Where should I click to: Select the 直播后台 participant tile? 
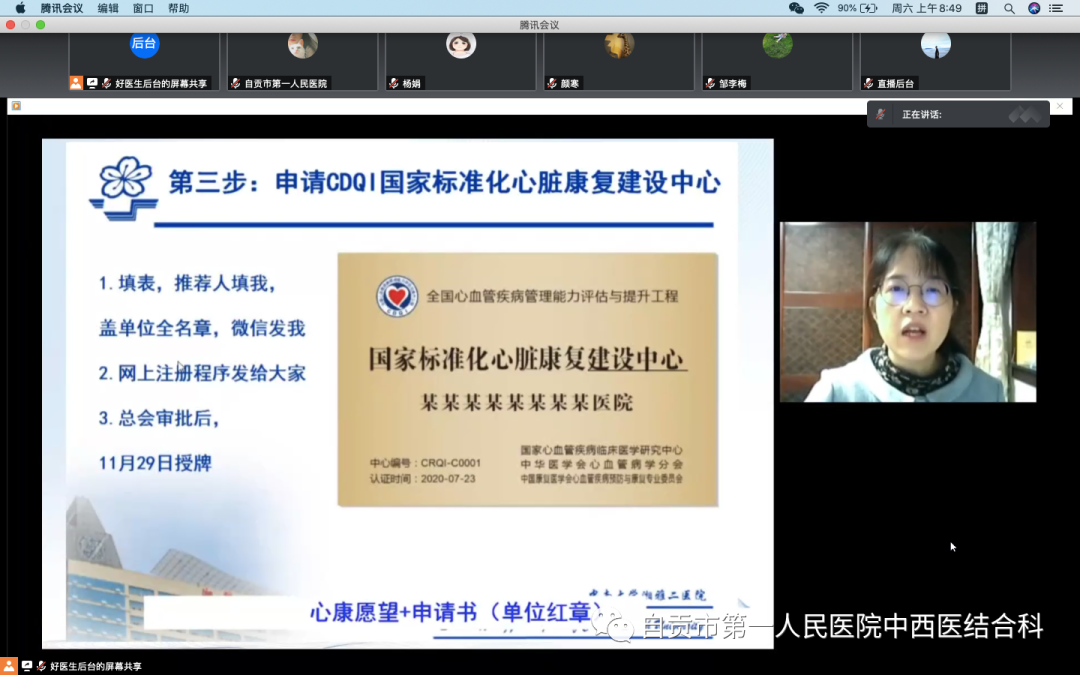(x=935, y=53)
